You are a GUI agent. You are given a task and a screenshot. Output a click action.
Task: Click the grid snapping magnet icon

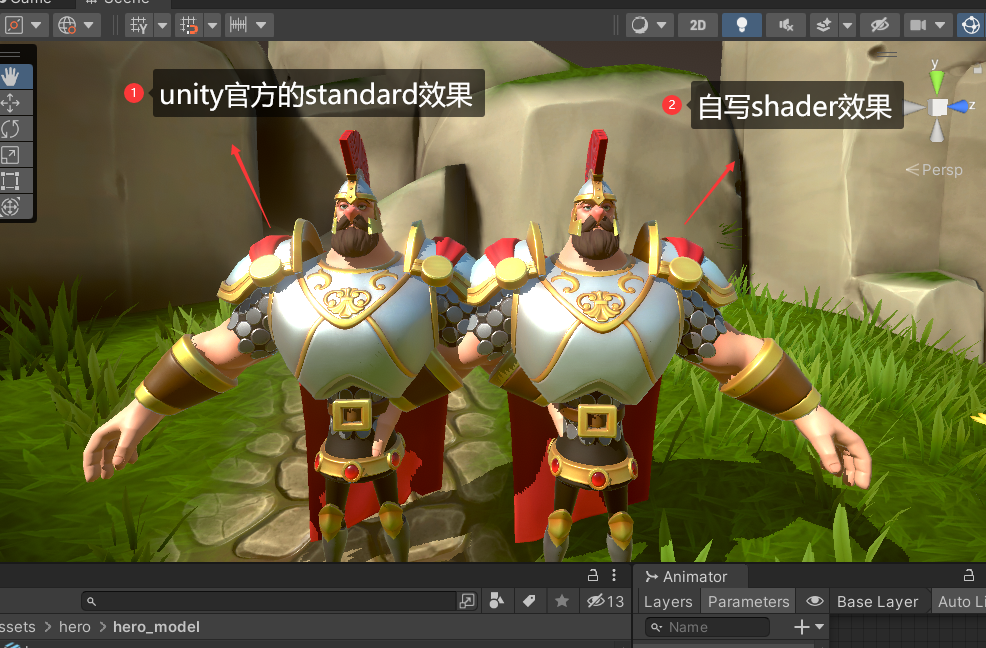click(189, 25)
